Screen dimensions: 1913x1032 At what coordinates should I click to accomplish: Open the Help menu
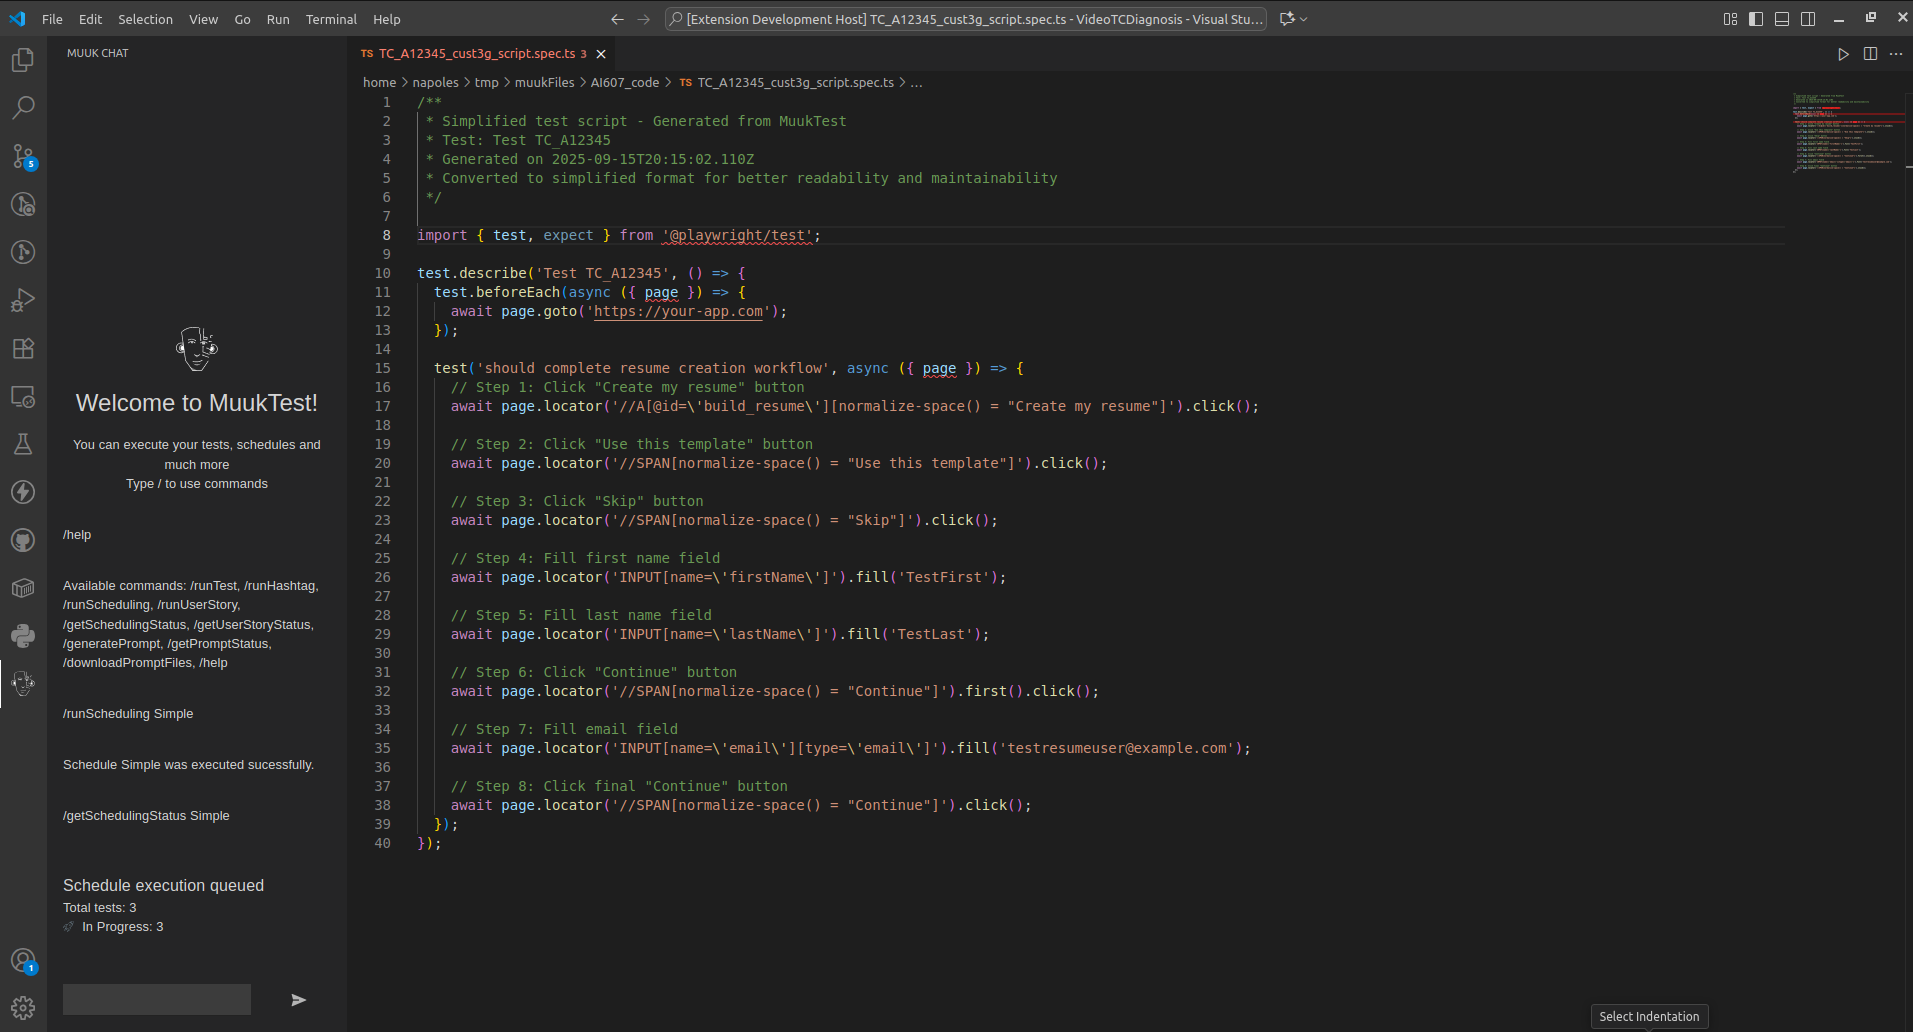[x=386, y=19]
